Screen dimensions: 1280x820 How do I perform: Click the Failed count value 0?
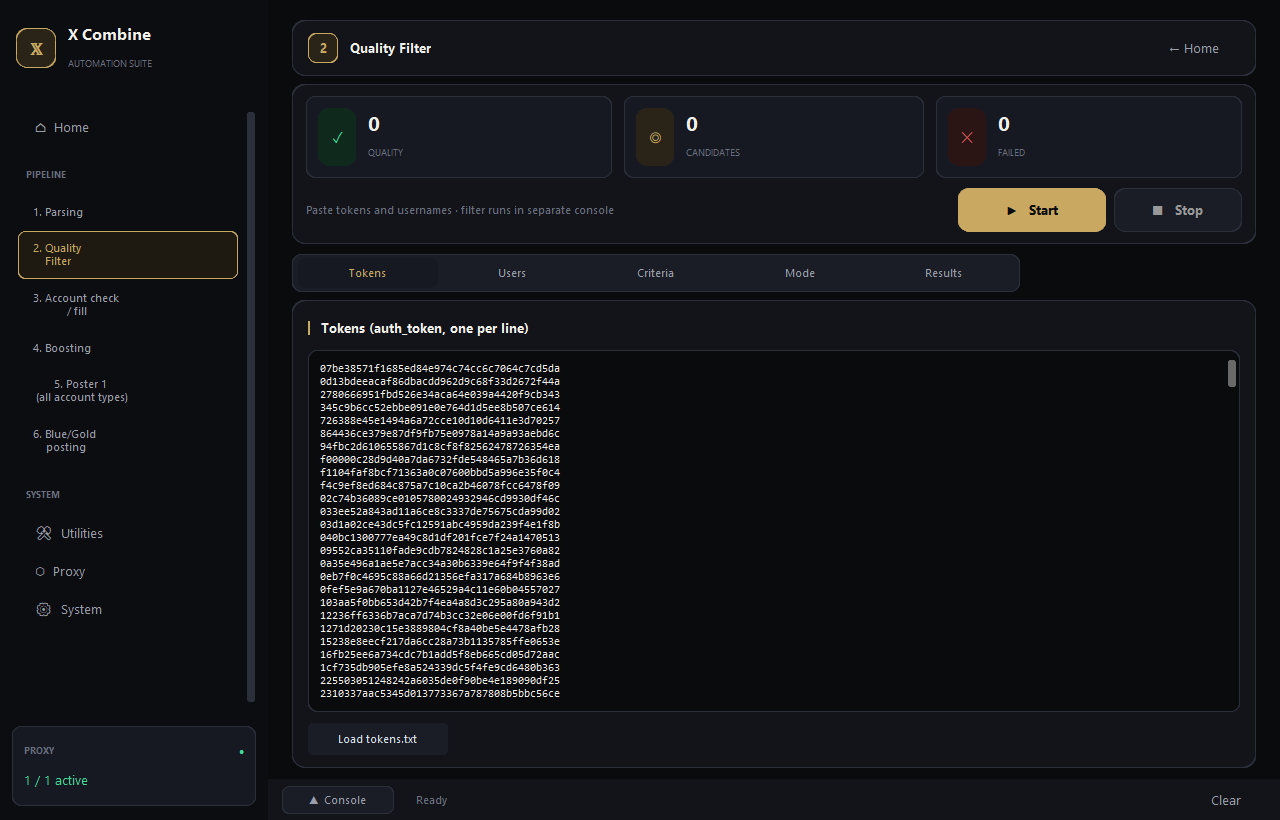pyautogui.click(x=1004, y=124)
